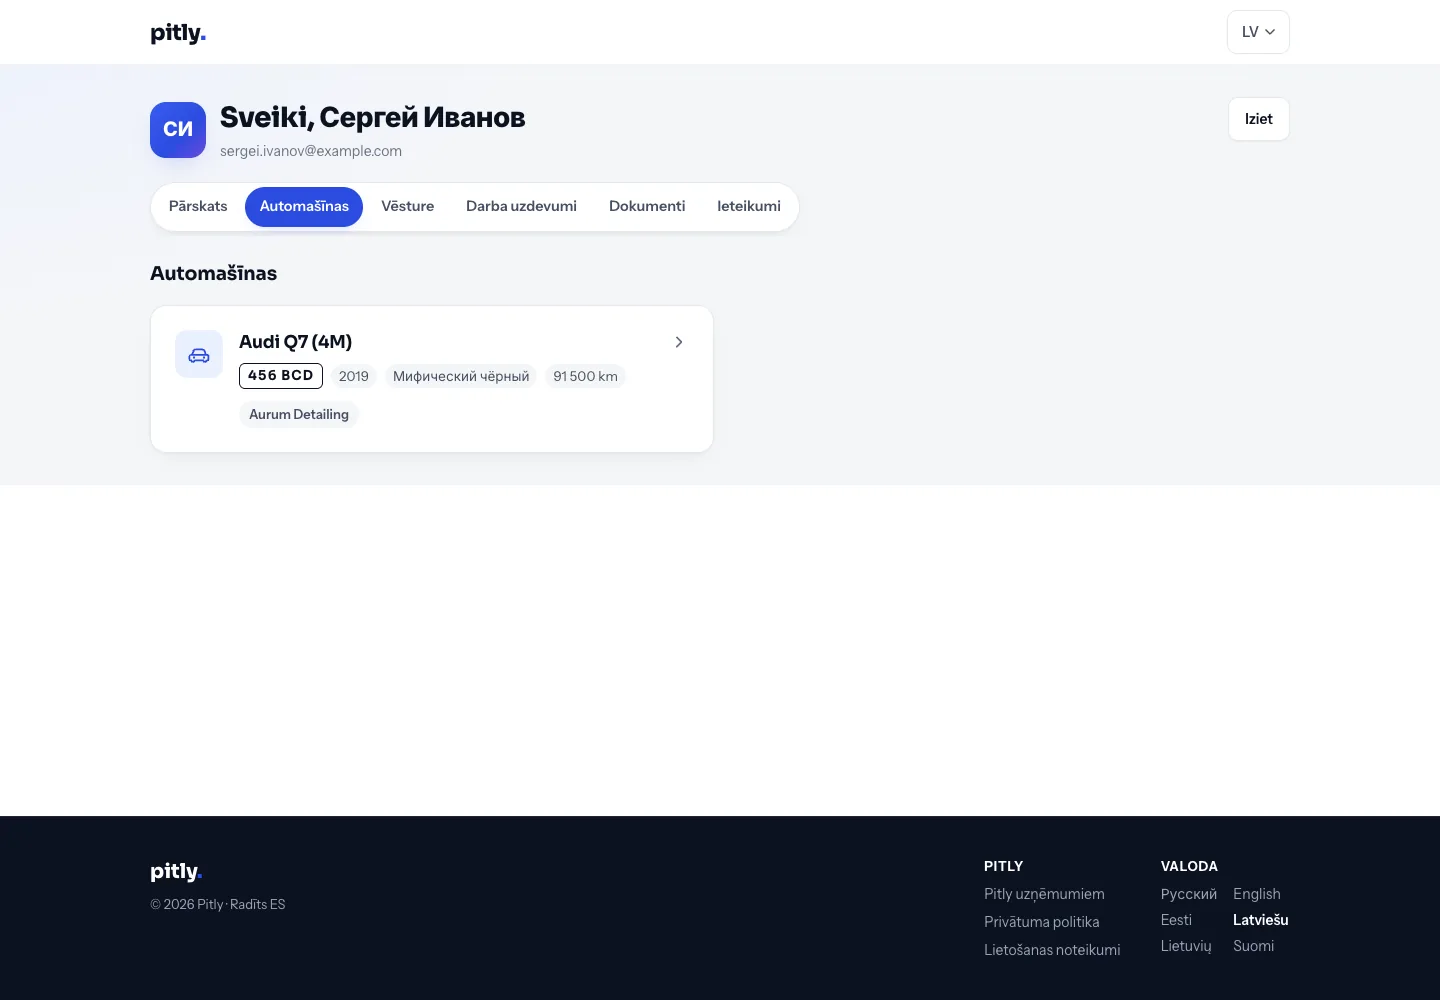Open the Vēsture tab
Screen dimensions: 1440x1000
pos(408,207)
